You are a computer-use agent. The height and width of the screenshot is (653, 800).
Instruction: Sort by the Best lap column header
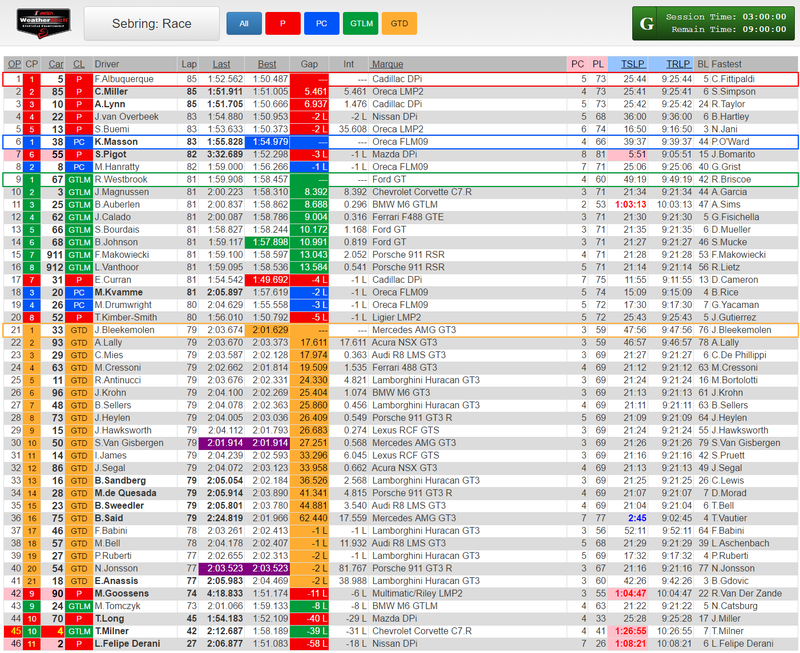(x=267, y=64)
